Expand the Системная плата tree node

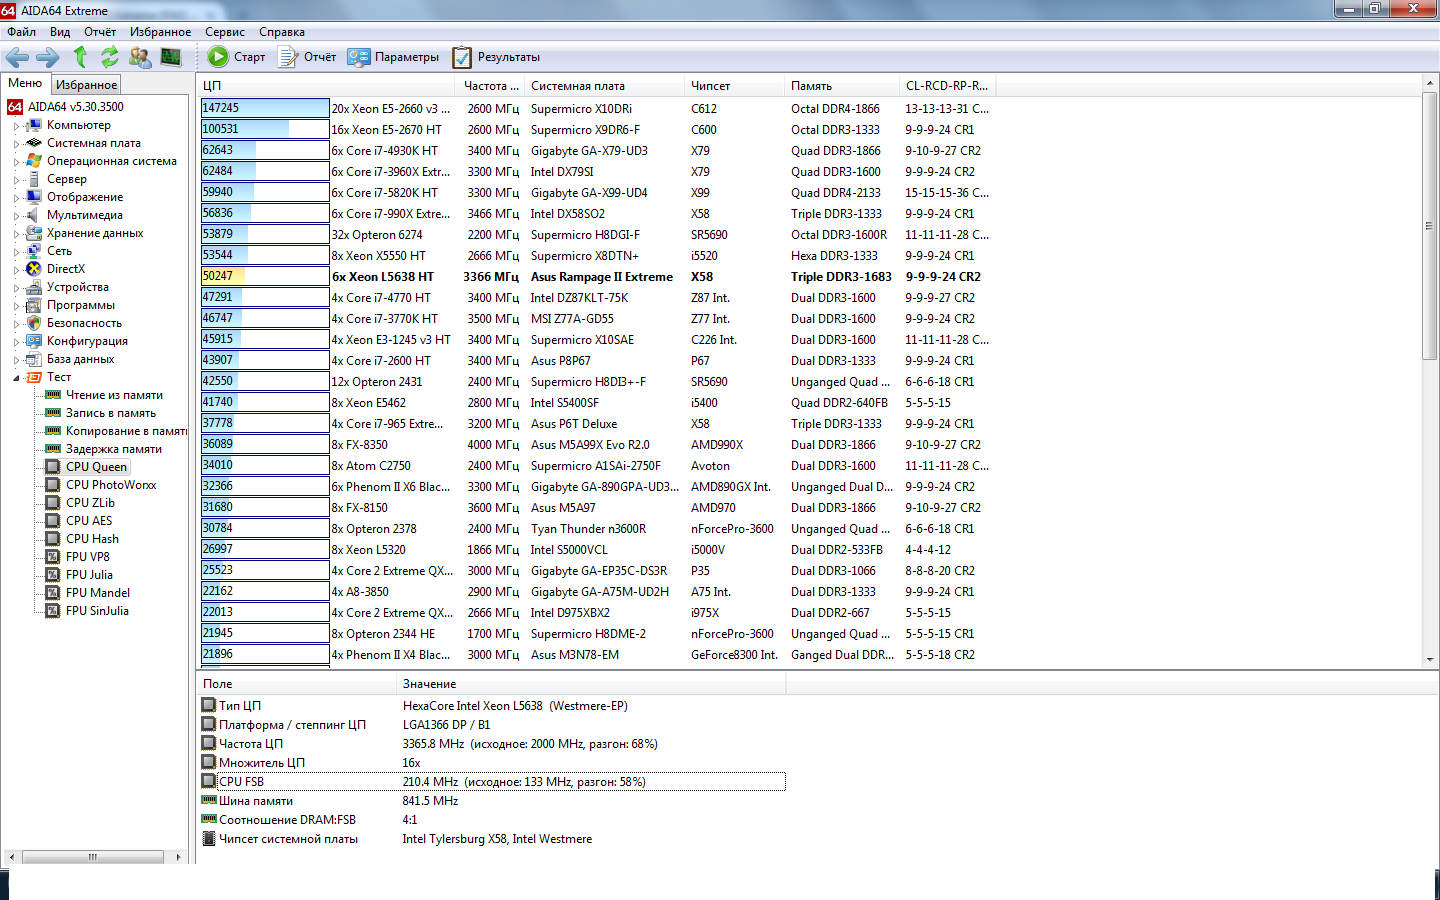pos(16,144)
